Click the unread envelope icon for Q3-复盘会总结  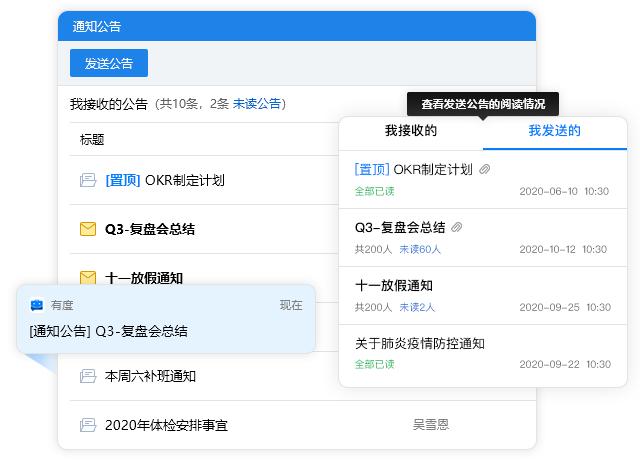[x=87, y=229]
